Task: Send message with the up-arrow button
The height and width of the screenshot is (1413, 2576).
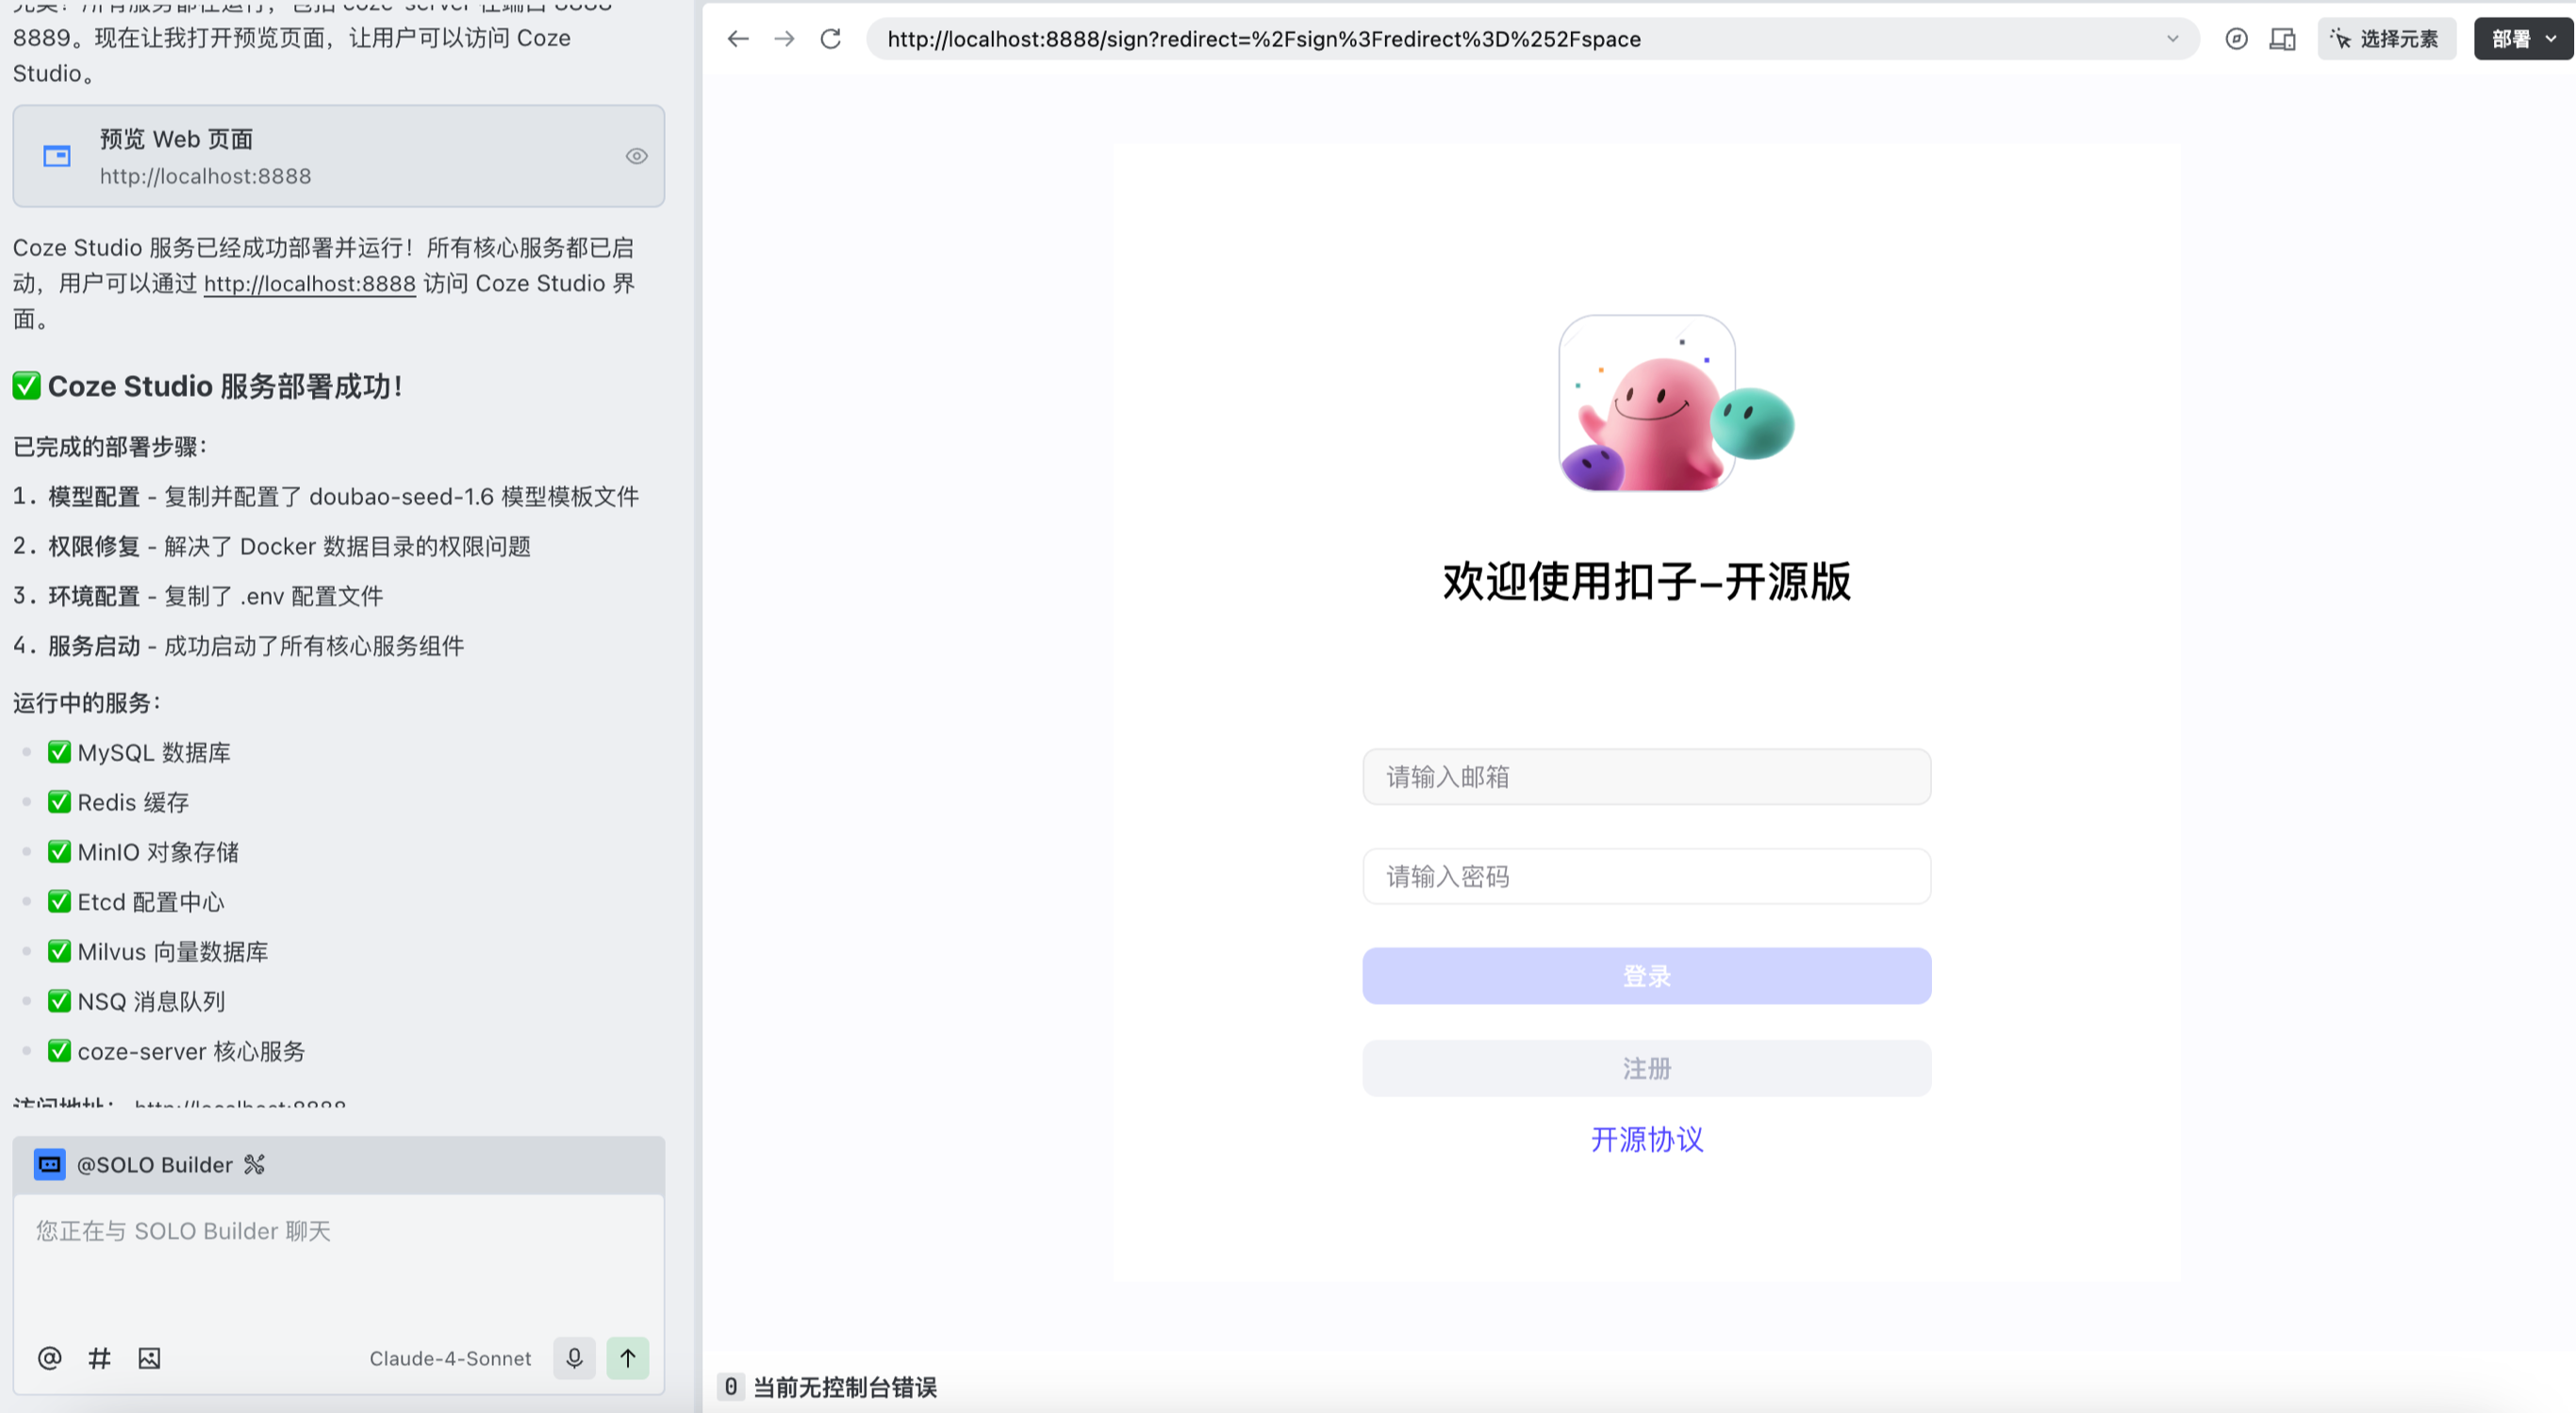Action: click(628, 1358)
